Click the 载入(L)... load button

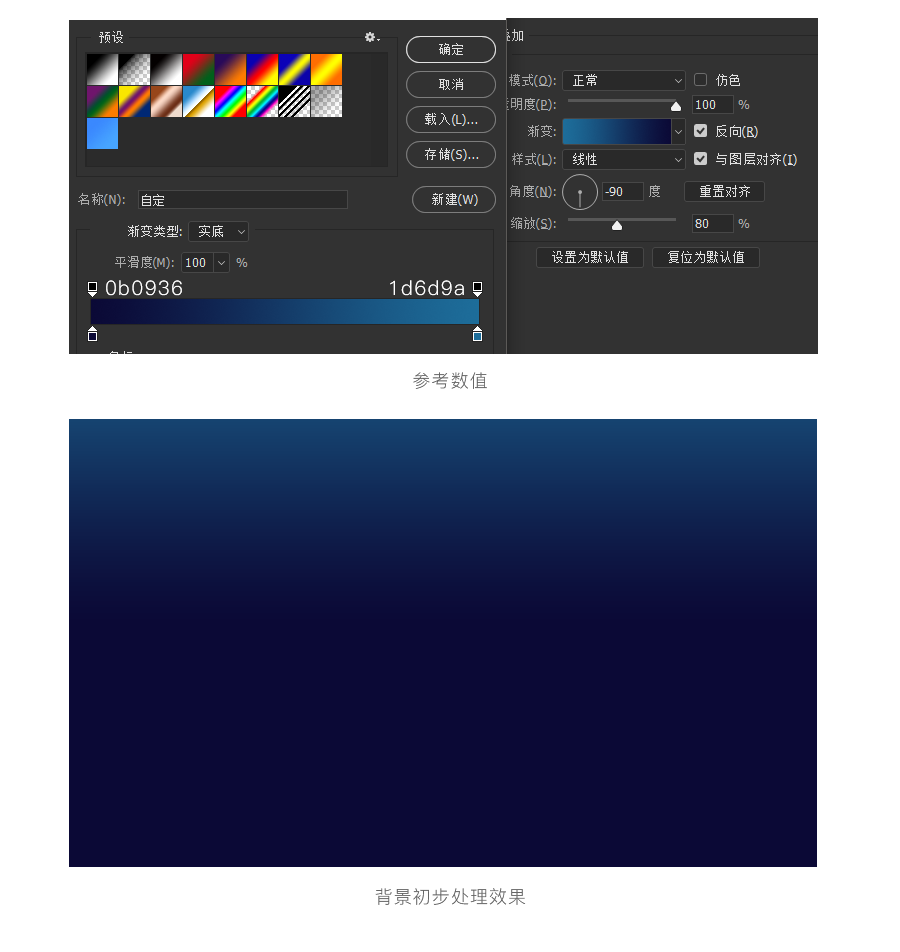(x=451, y=119)
